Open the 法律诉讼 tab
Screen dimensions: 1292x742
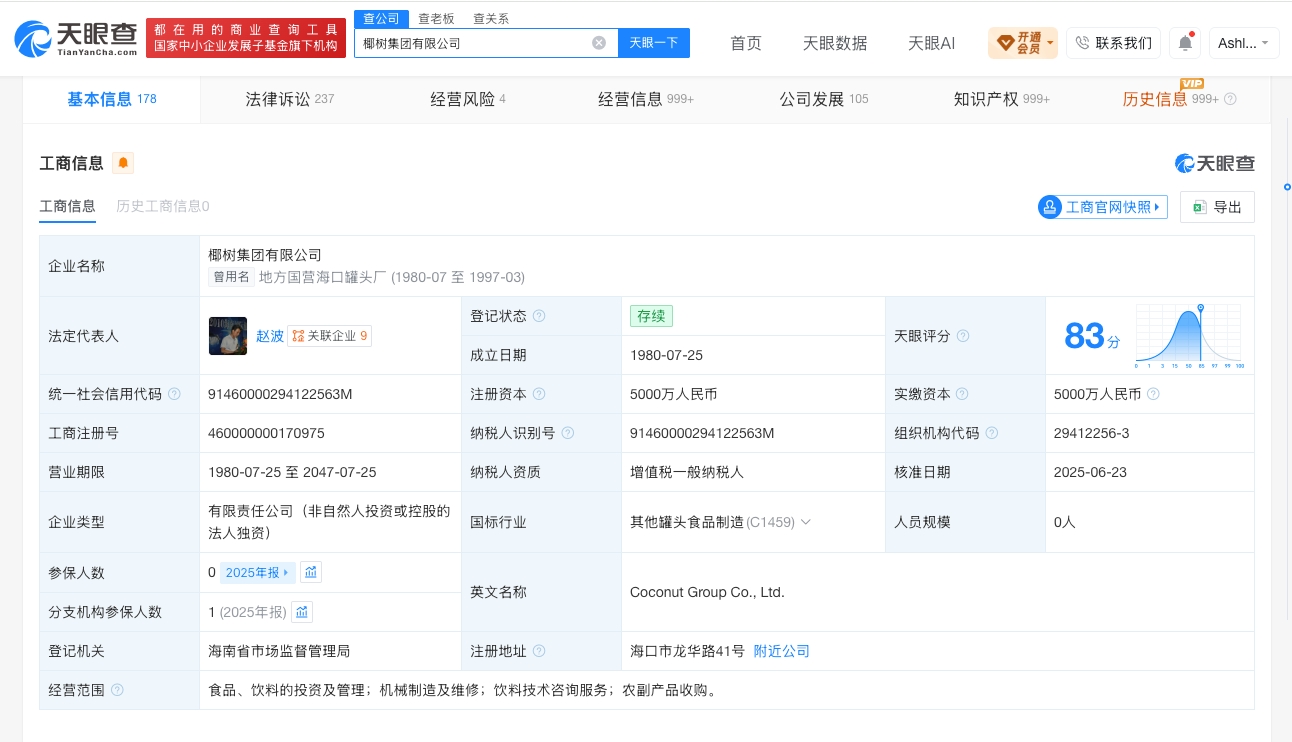click(x=290, y=99)
